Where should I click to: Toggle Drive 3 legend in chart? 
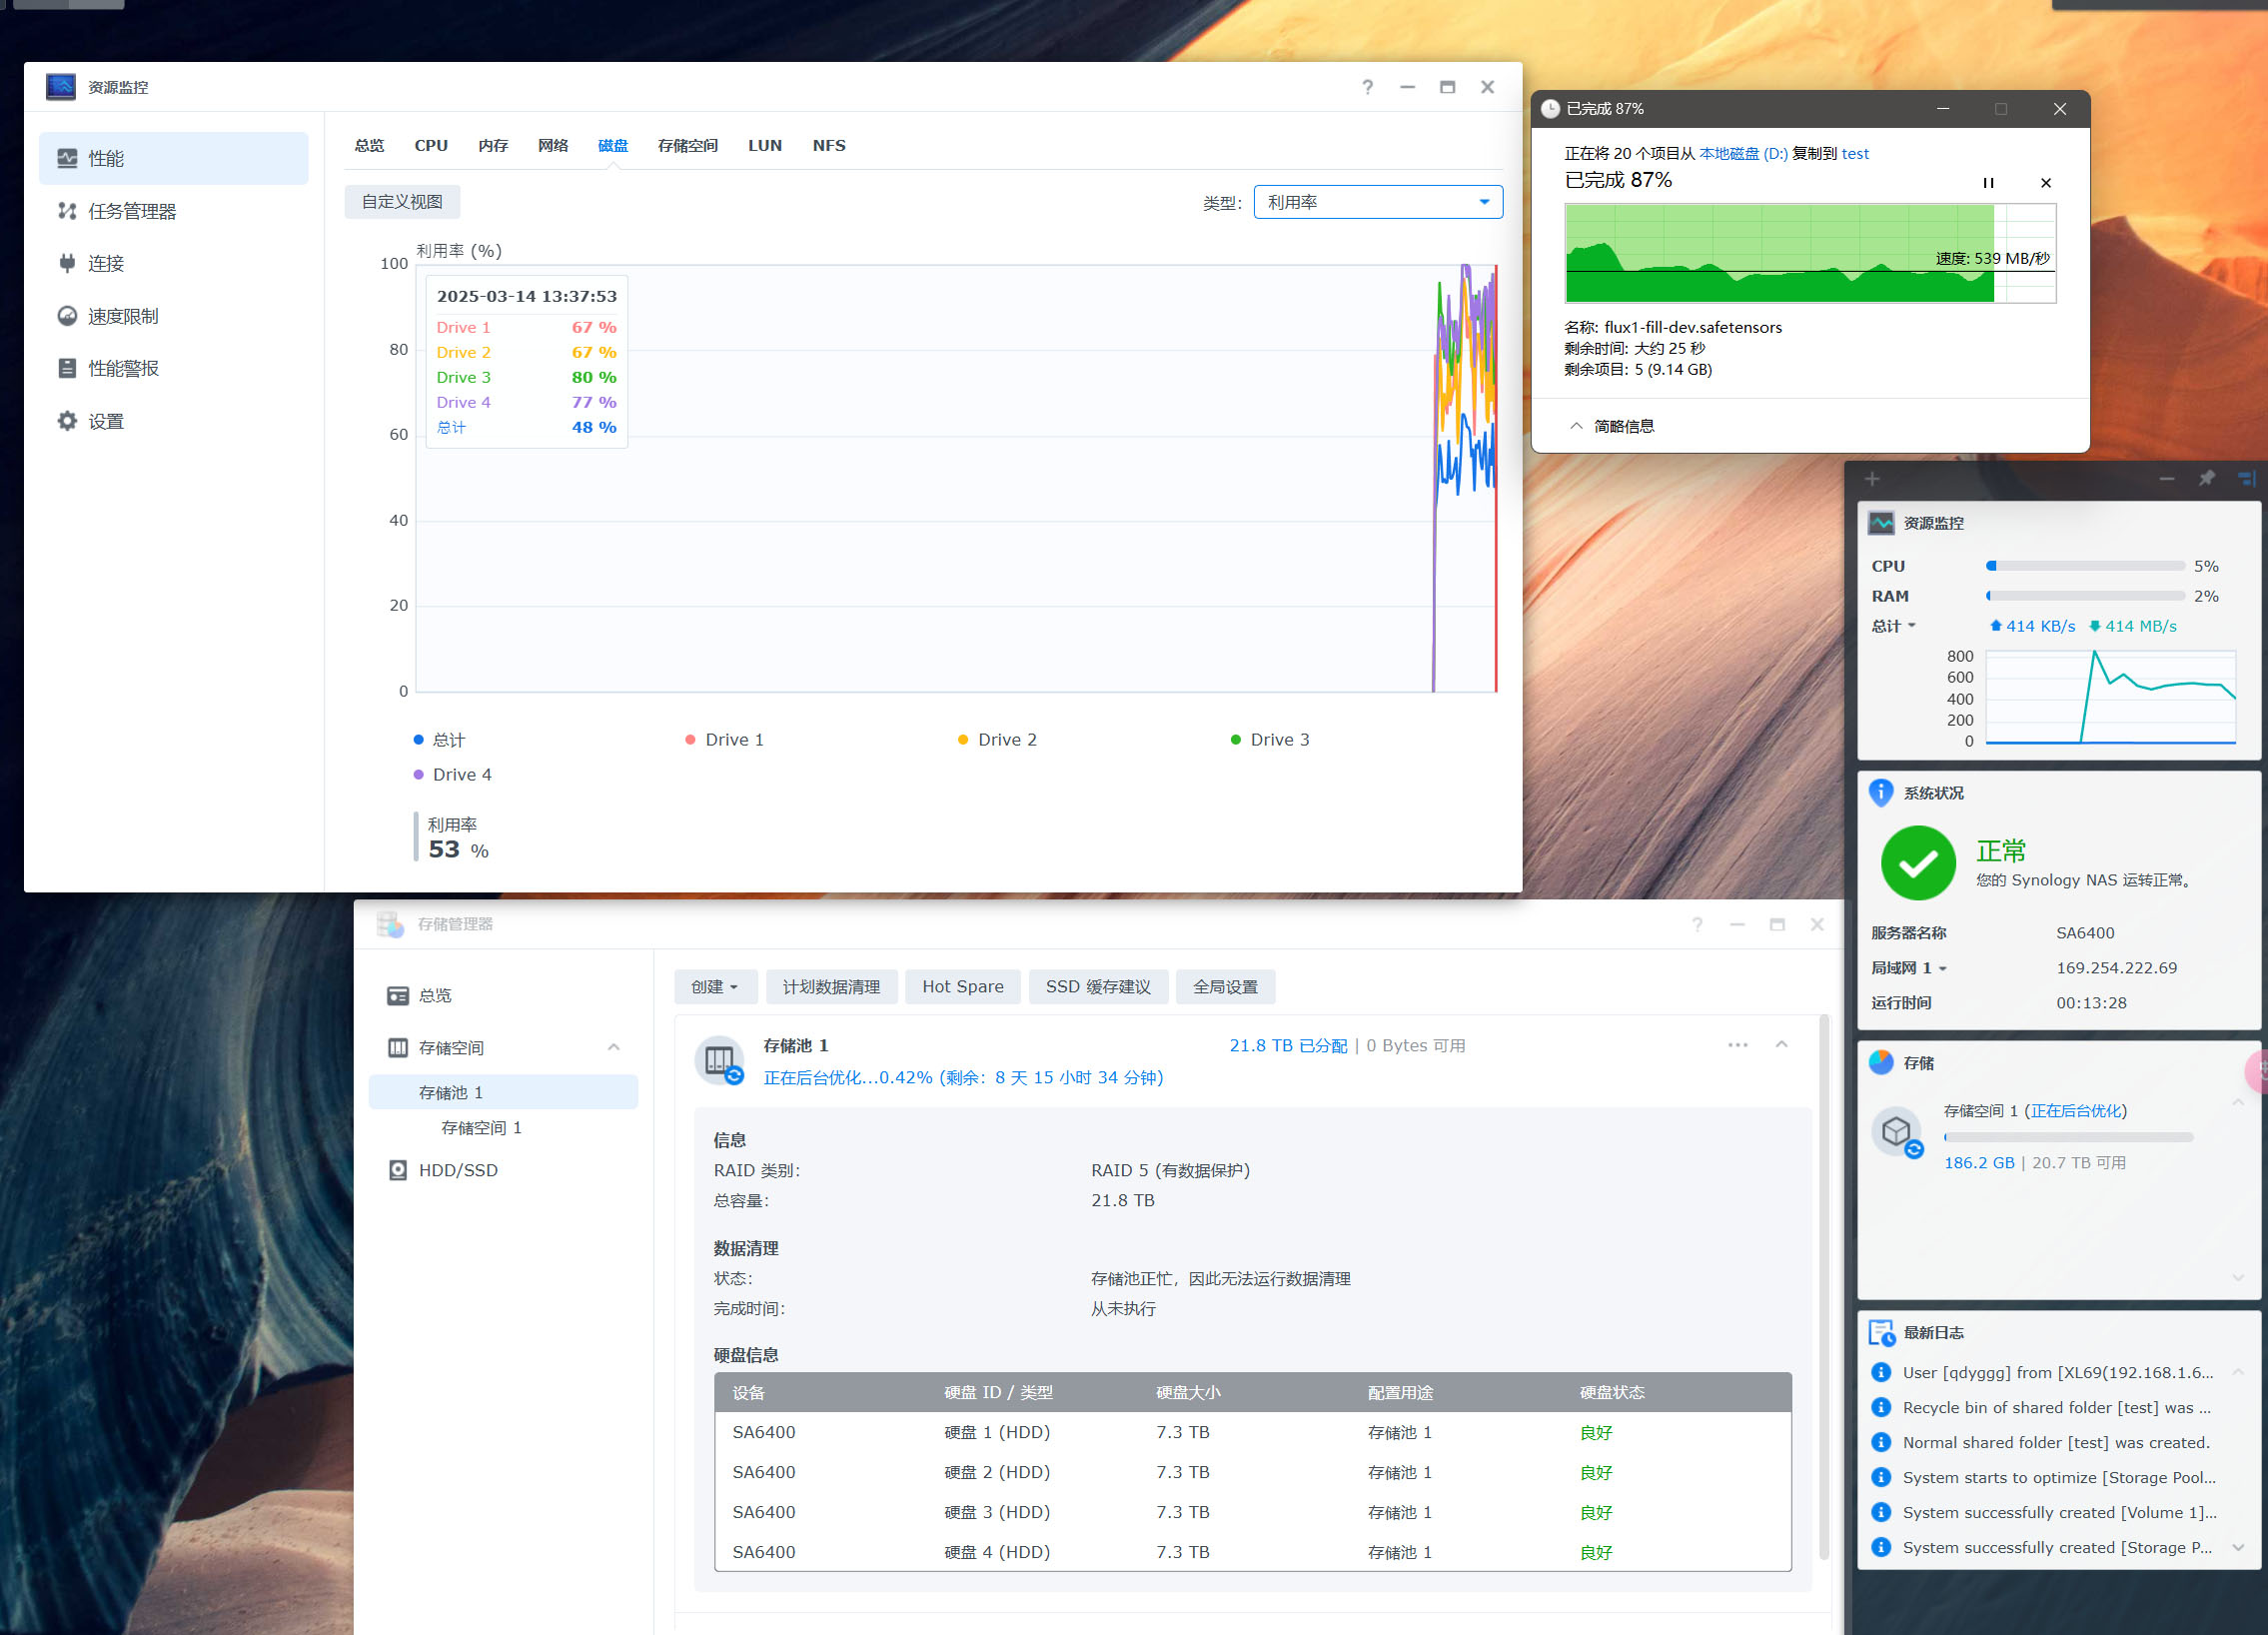click(1270, 740)
